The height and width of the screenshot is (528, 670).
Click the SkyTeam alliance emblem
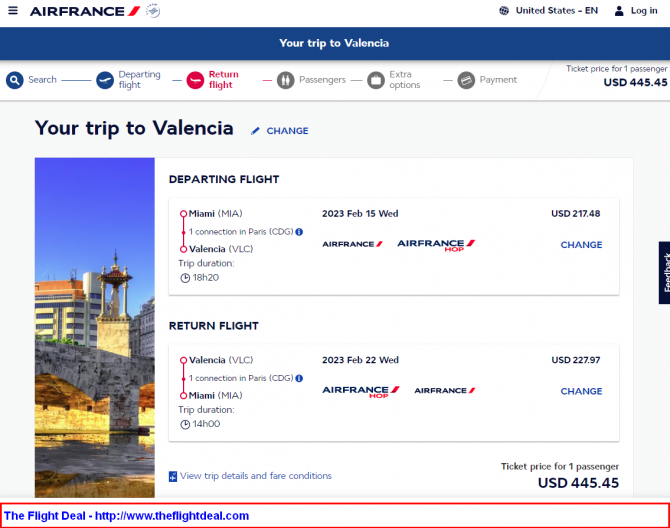pyautogui.click(x=153, y=11)
